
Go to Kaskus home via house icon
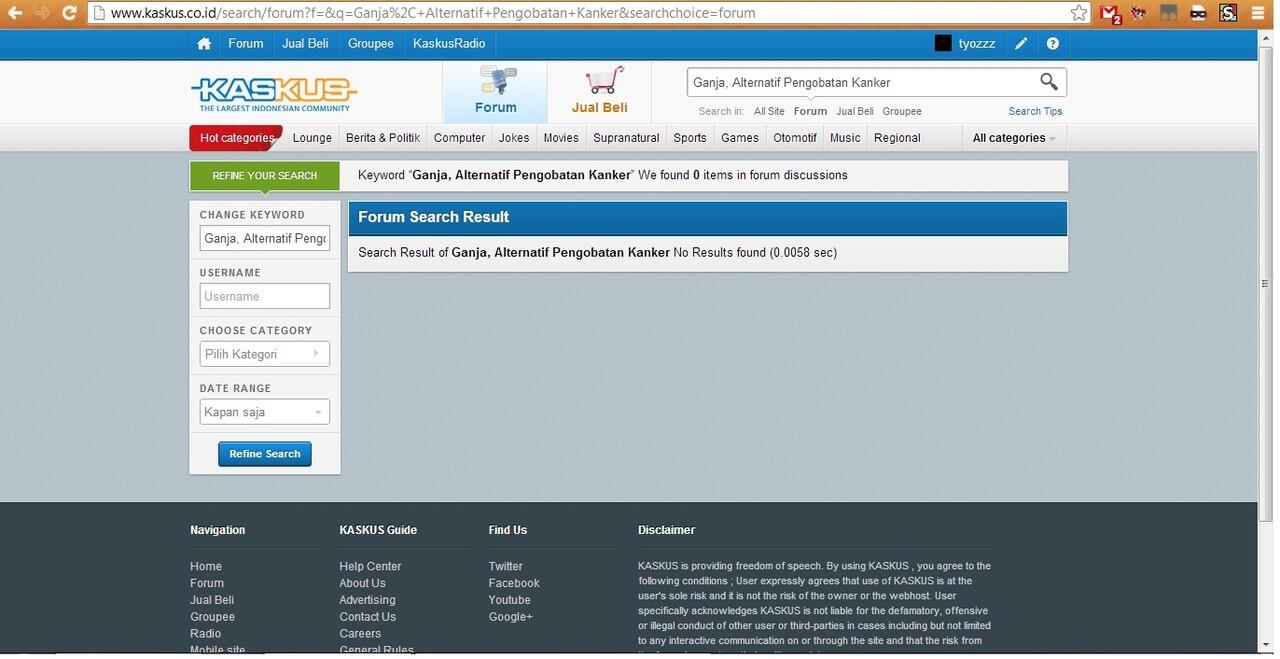tap(204, 44)
